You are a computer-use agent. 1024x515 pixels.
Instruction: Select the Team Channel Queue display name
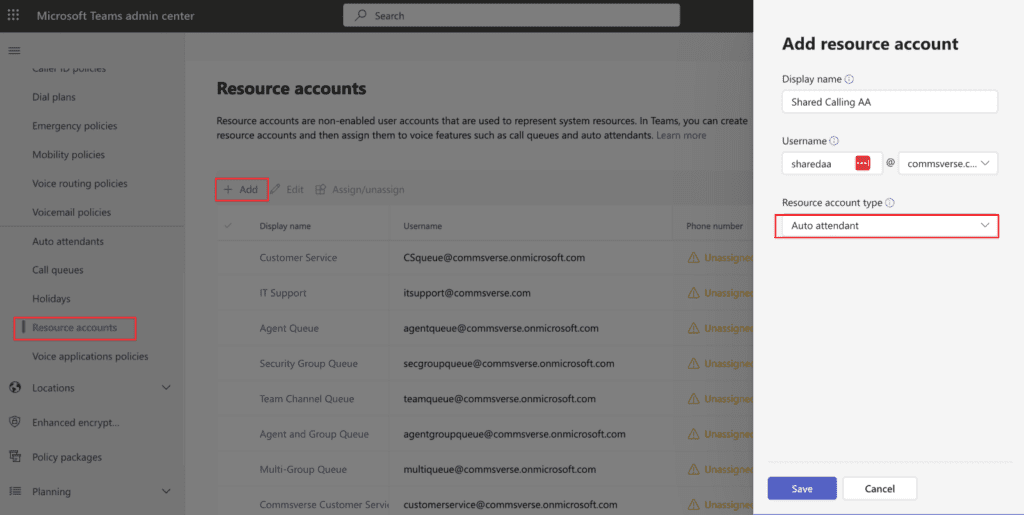coord(306,399)
